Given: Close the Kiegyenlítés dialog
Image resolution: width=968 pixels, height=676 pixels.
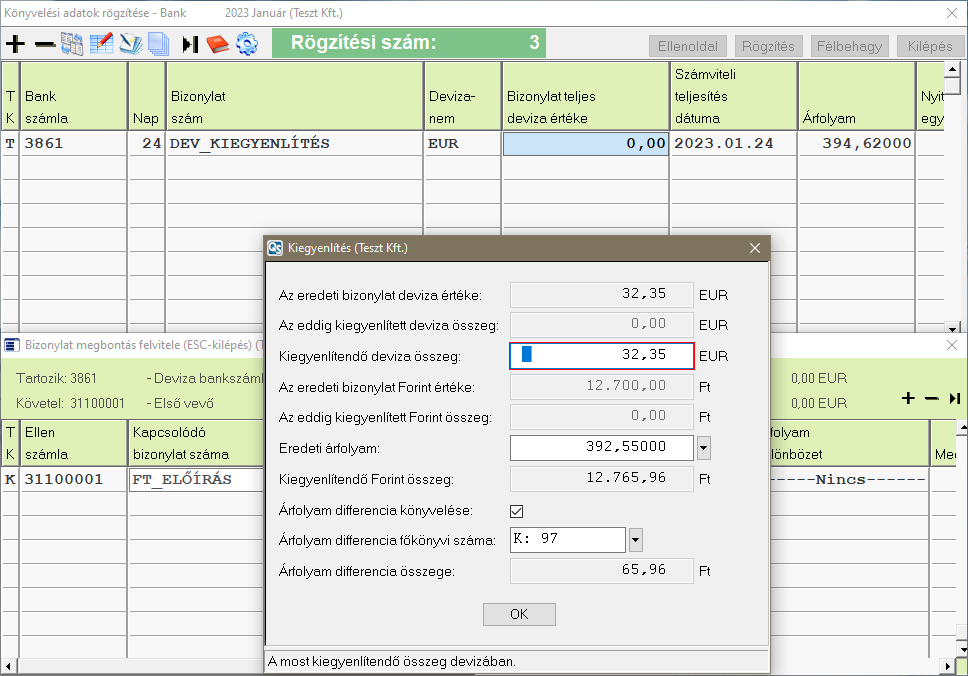Looking at the screenshot, I should [x=754, y=248].
